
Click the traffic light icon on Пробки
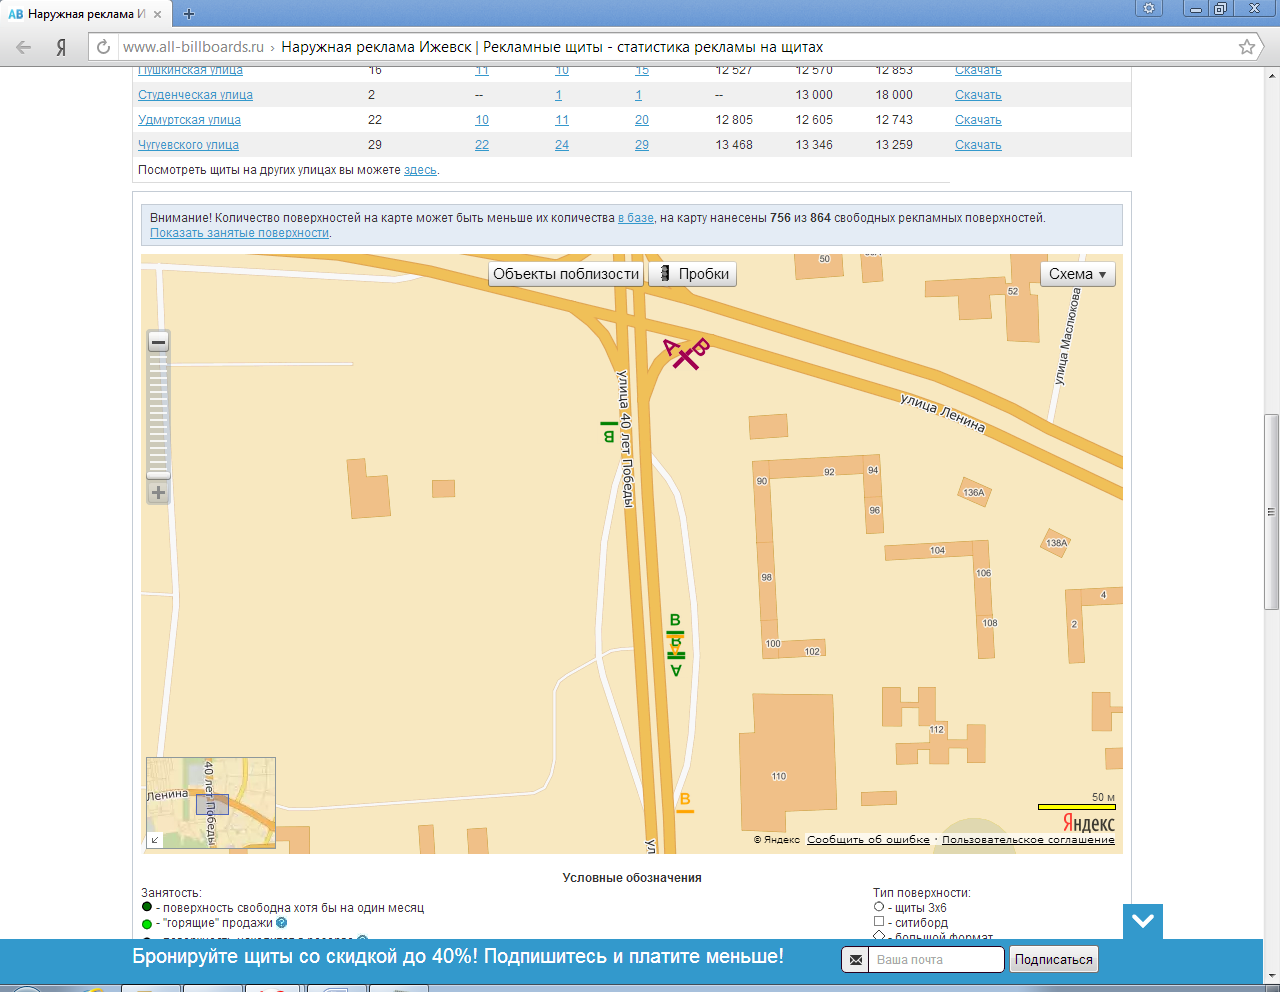pos(664,274)
